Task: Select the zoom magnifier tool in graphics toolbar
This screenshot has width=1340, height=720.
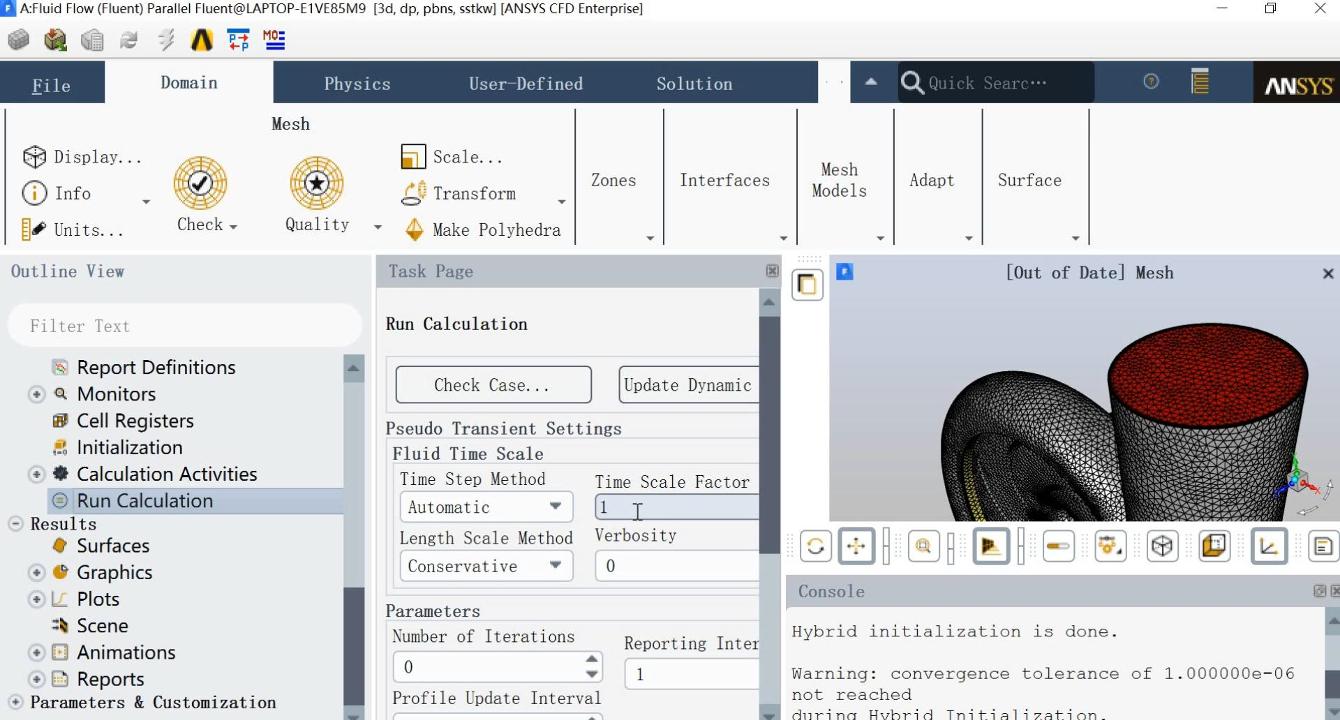Action: [923, 546]
